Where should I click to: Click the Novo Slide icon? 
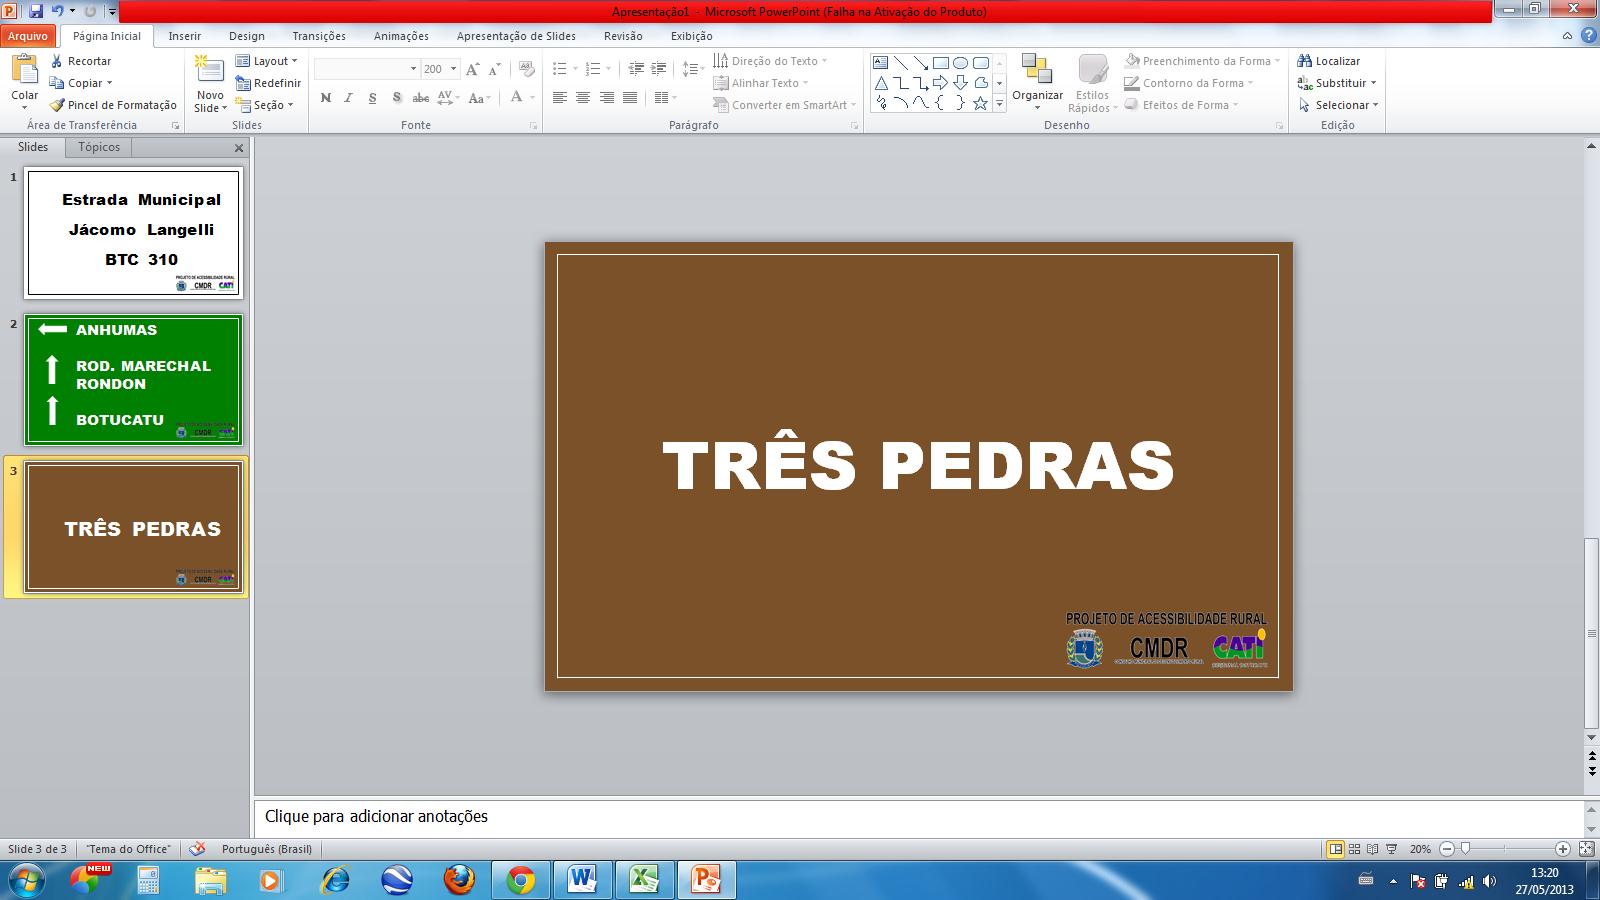[210, 69]
